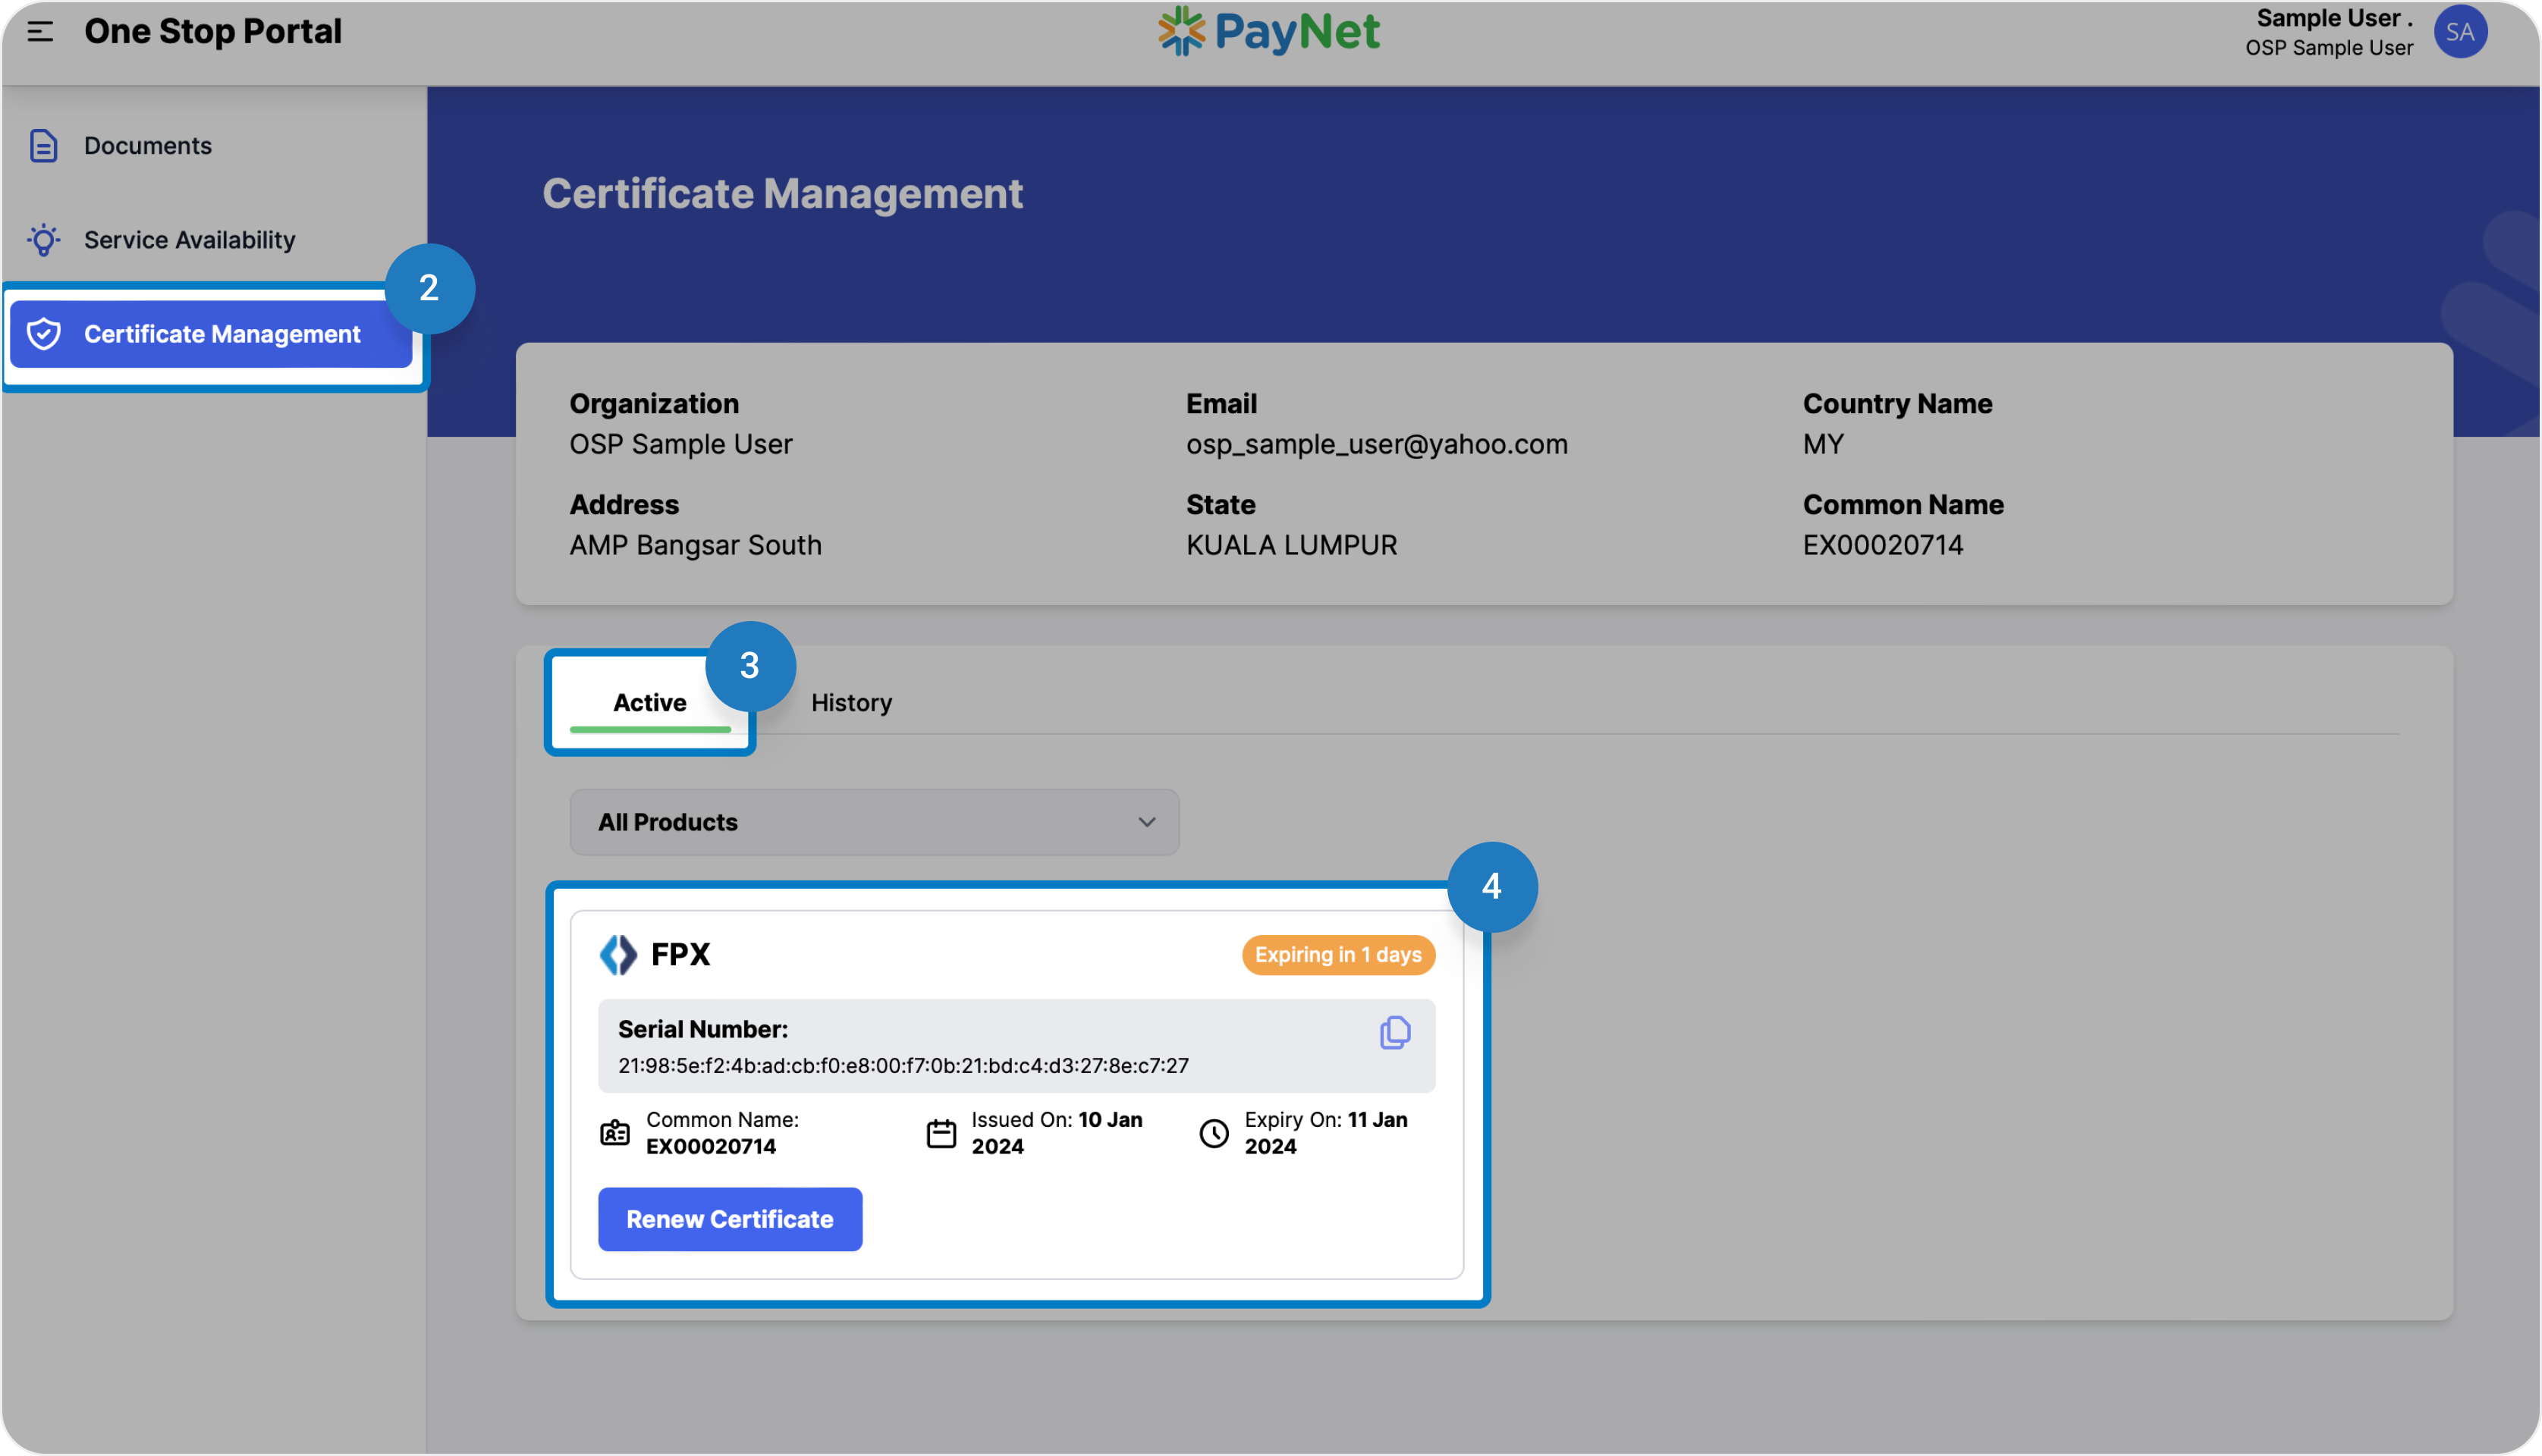Click the All Products dropdown chevron
Image resolution: width=2542 pixels, height=1456 pixels.
[x=1147, y=822]
